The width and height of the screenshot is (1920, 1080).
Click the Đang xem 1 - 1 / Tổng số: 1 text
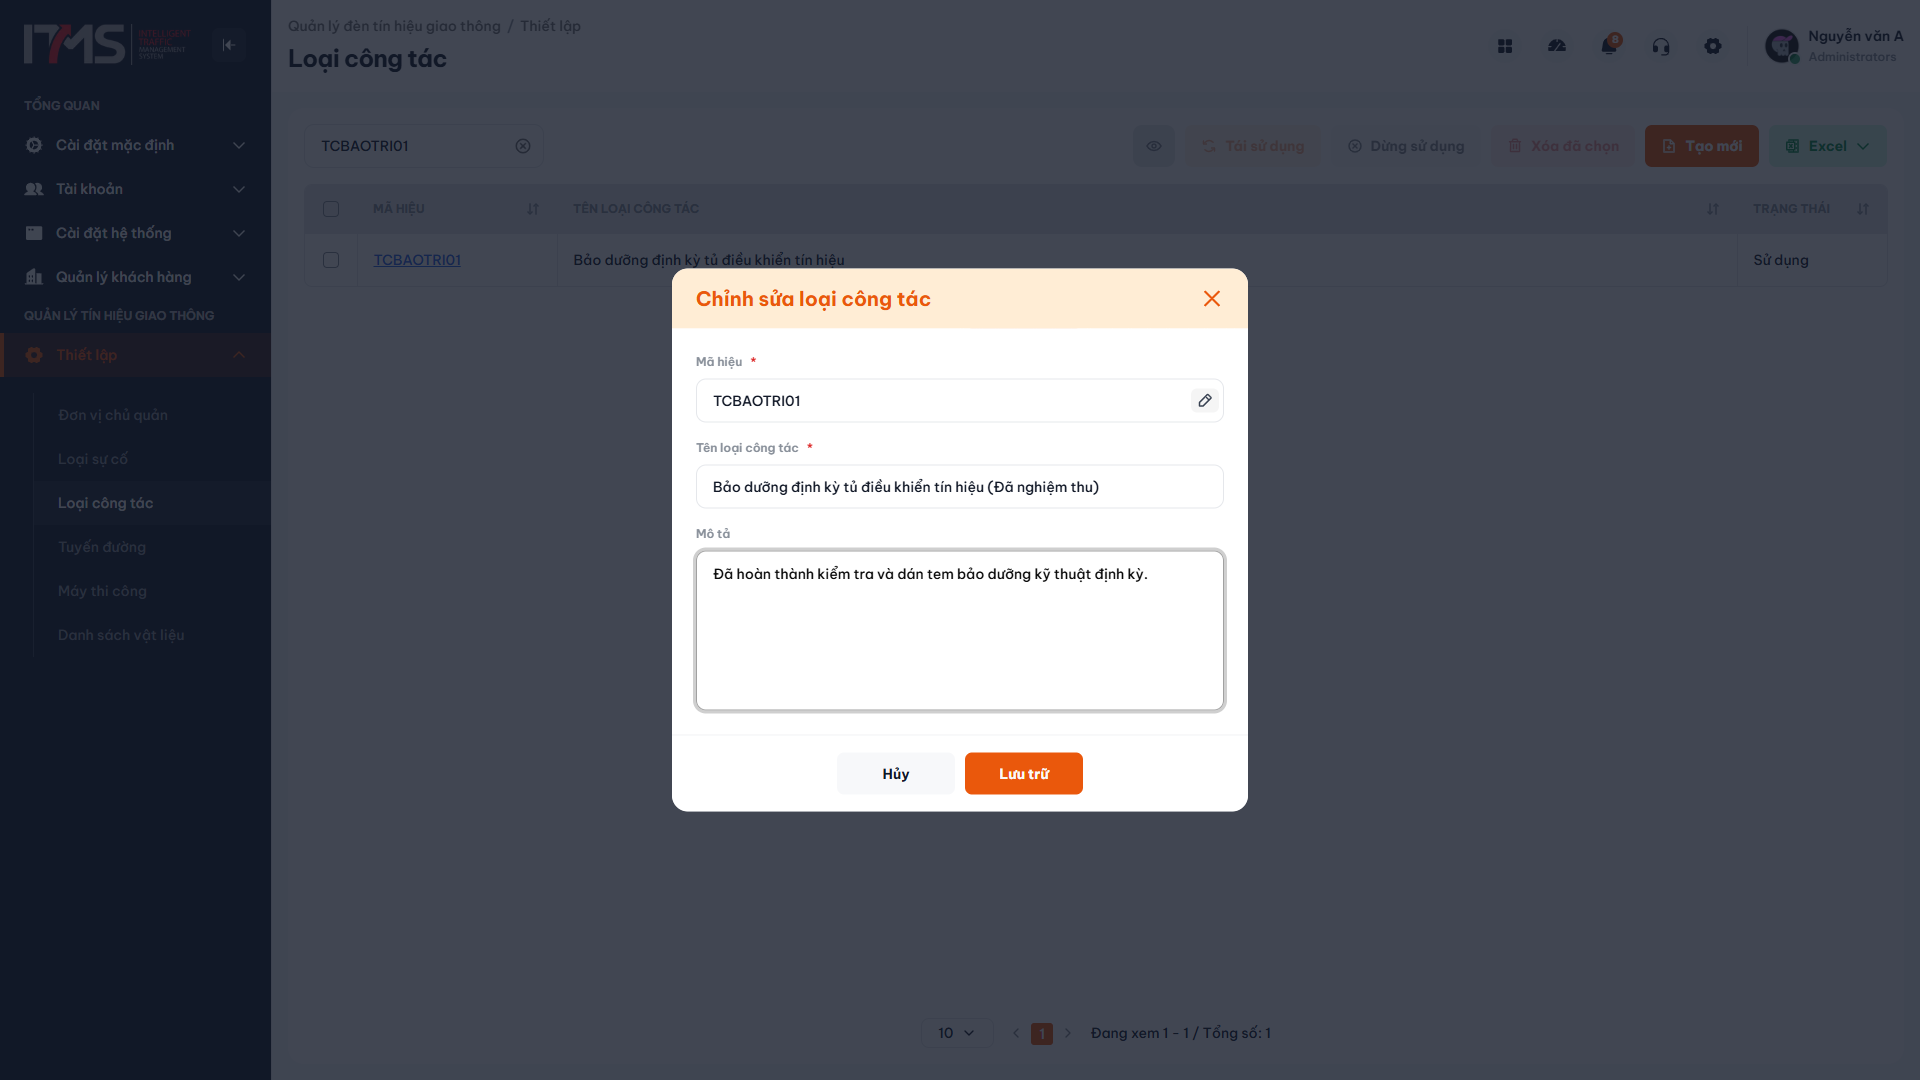(1181, 1033)
